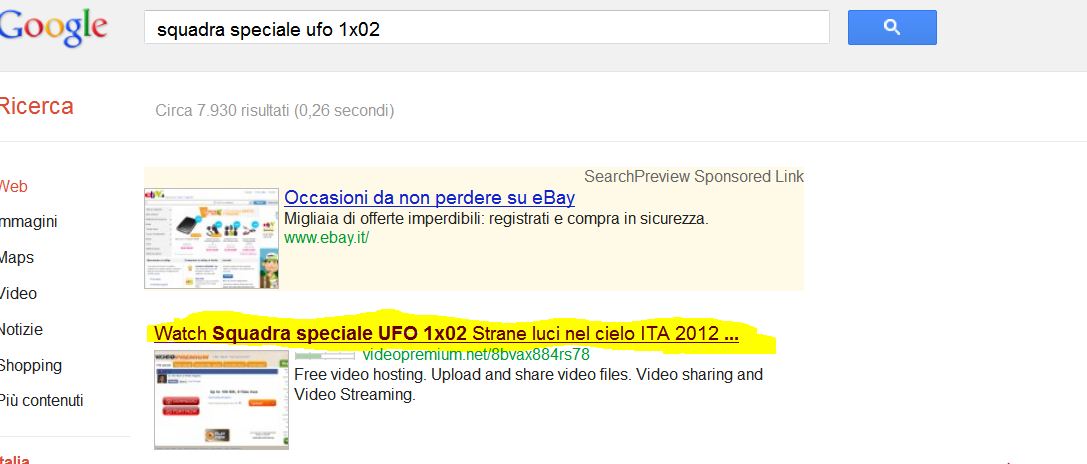Switch to Immagini results
This screenshot has width=1087, height=464.
pyautogui.click(x=28, y=222)
